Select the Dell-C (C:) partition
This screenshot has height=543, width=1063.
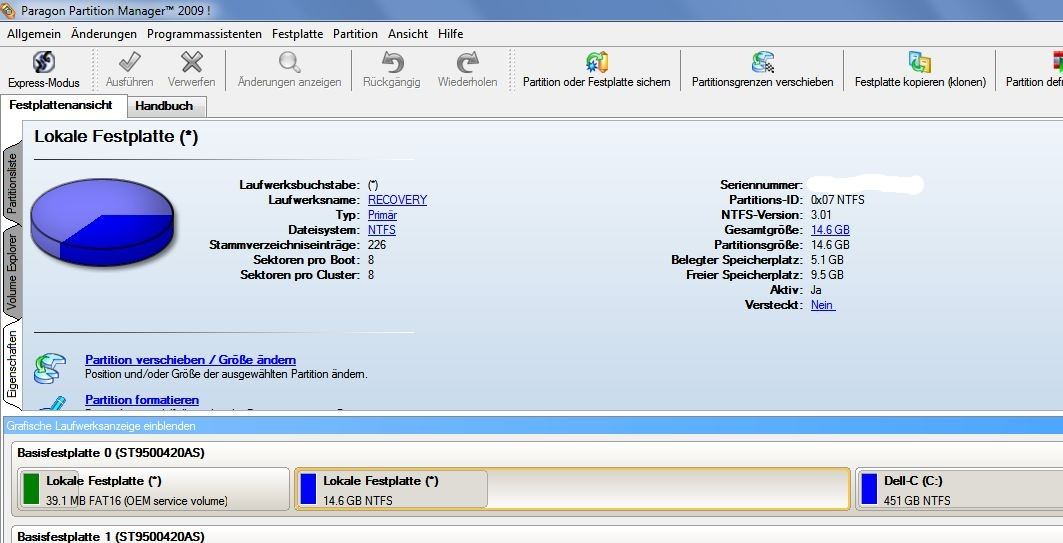959,489
